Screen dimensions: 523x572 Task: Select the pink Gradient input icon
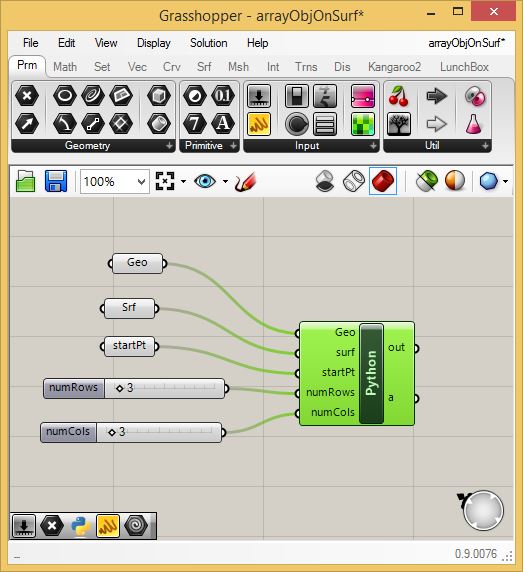(363, 96)
